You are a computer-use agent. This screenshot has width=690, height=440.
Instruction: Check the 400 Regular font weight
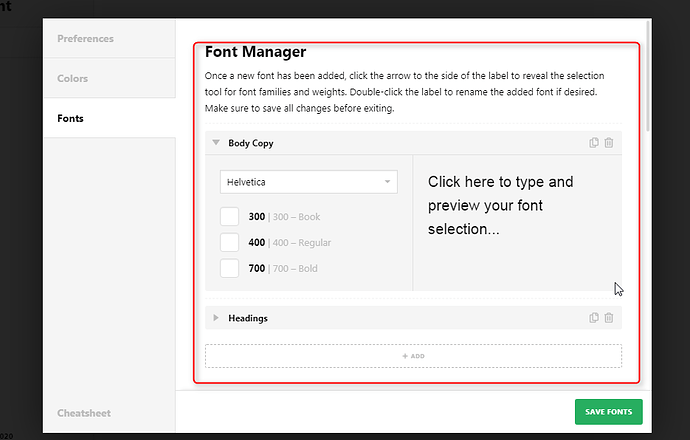pos(230,242)
